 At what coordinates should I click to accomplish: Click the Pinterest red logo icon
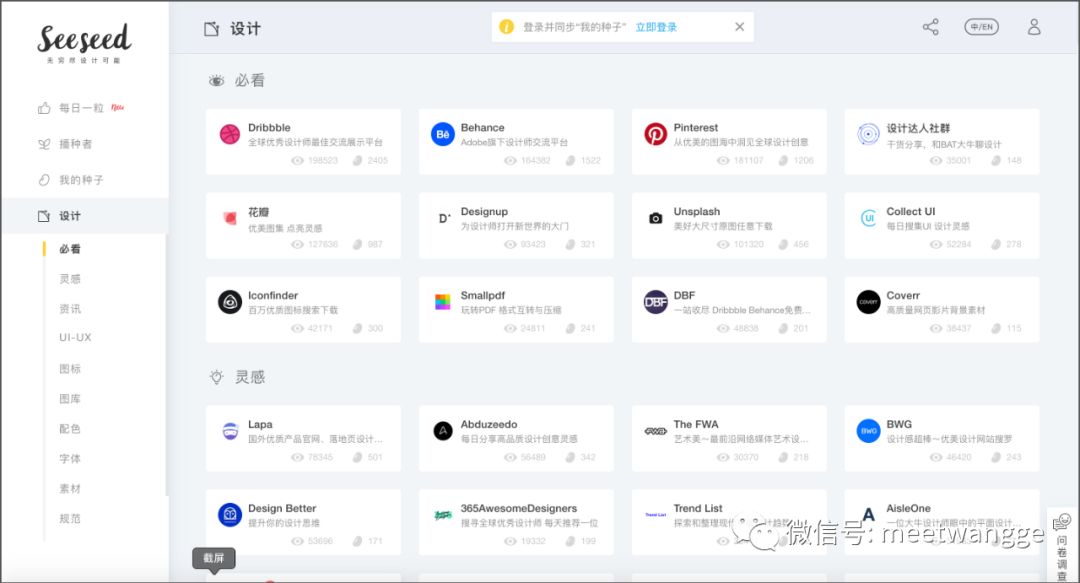coord(655,134)
